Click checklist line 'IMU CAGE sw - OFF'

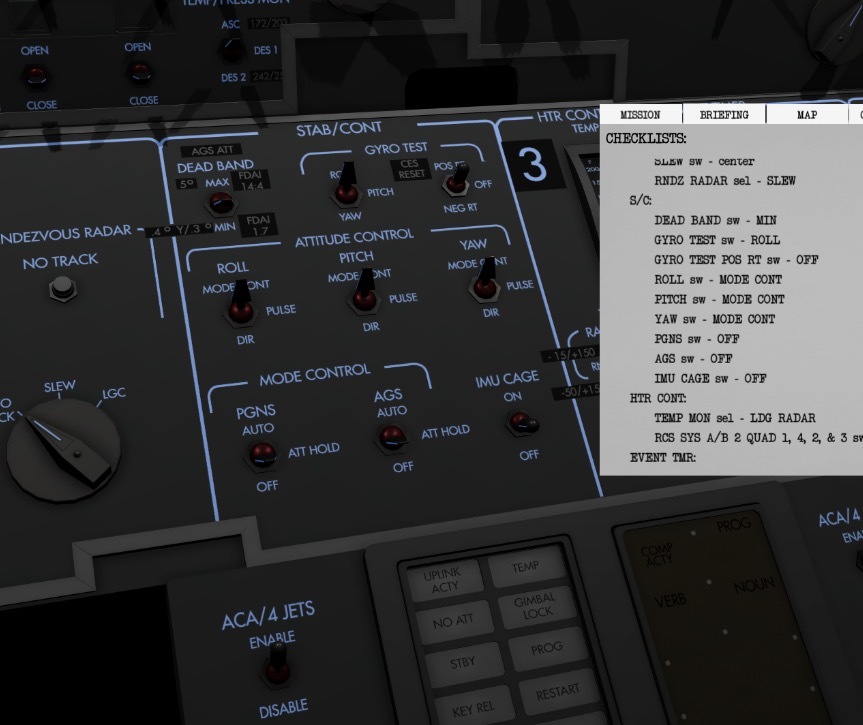pyautogui.click(x=710, y=379)
